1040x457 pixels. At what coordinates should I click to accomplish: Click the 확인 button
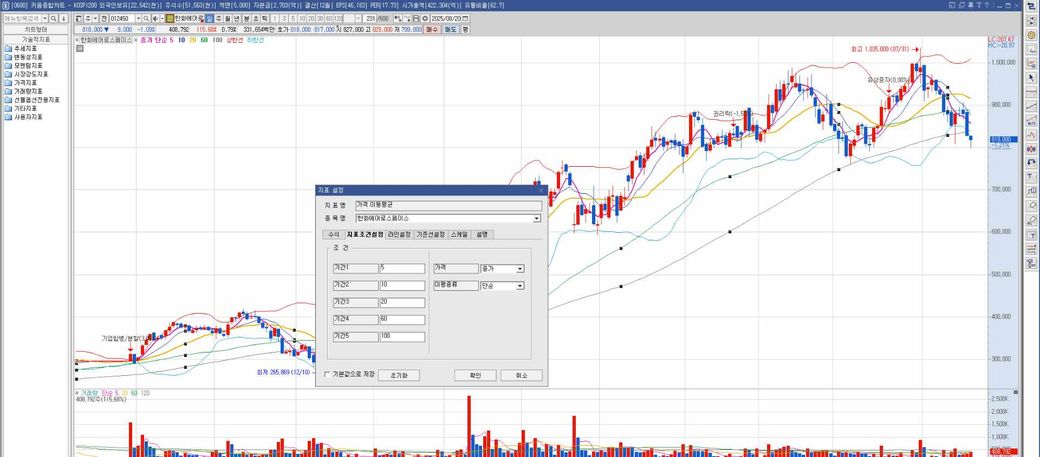(475, 375)
